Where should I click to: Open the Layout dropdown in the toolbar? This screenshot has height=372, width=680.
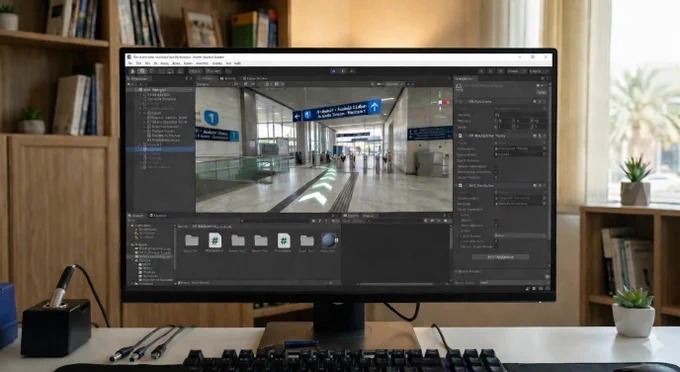tap(539, 71)
